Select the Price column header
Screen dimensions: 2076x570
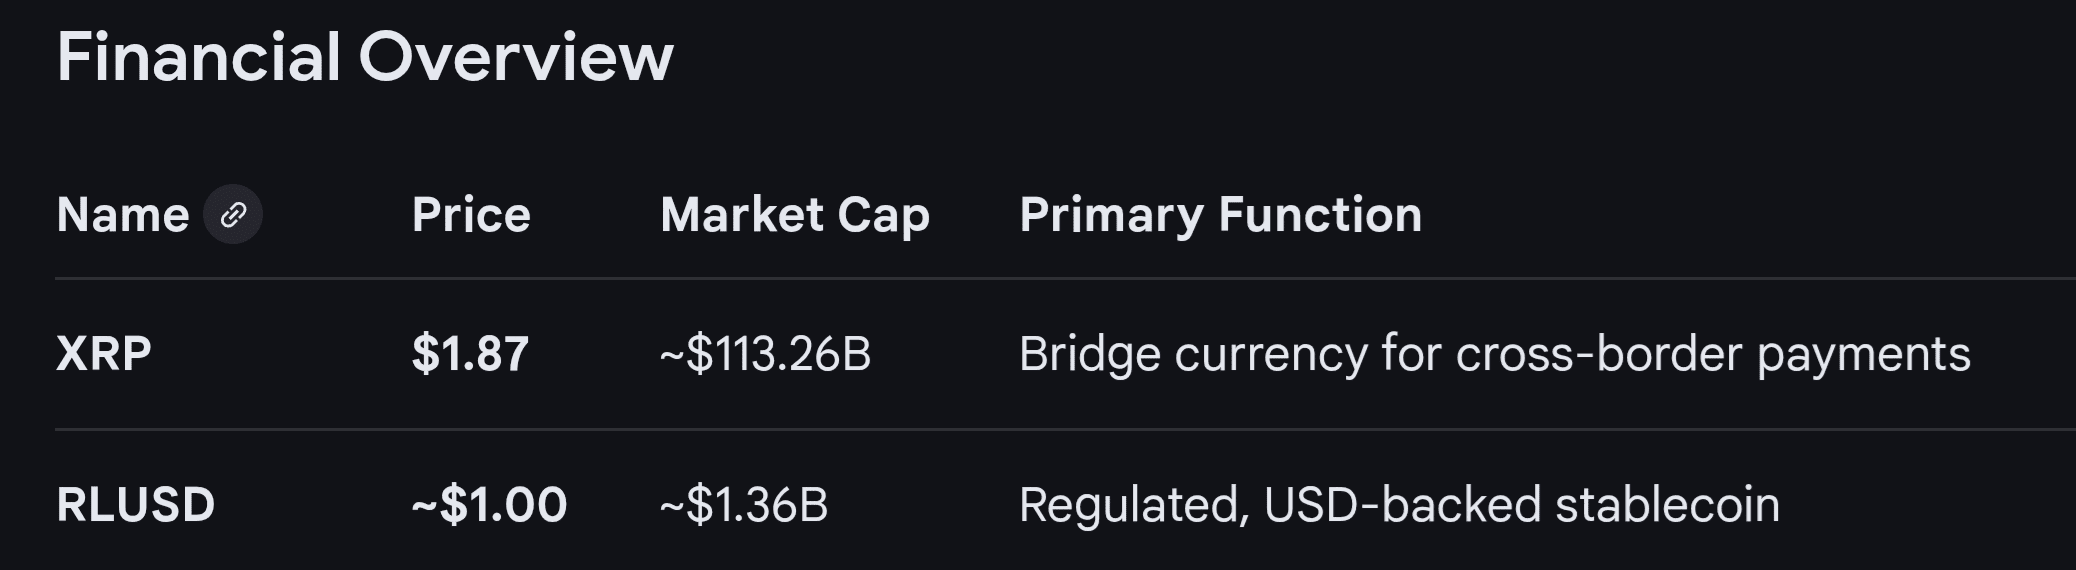(x=471, y=215)
